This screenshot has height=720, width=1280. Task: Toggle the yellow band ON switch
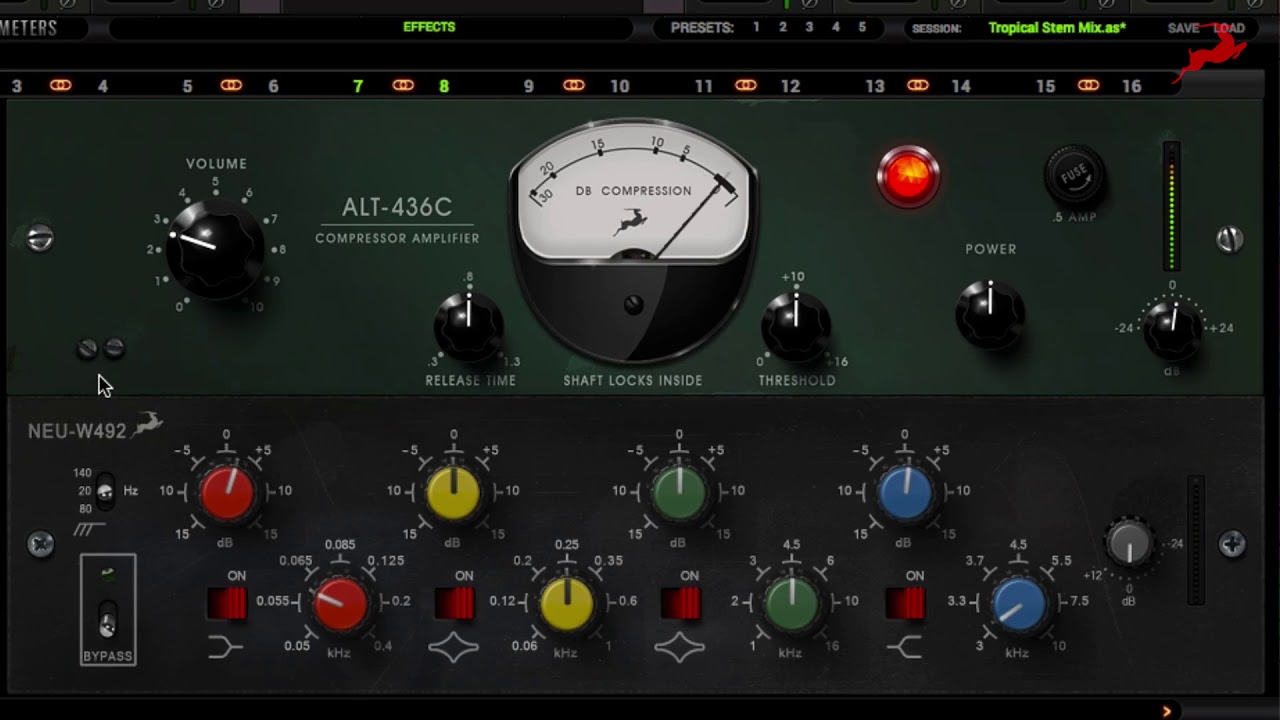[455, 603]
